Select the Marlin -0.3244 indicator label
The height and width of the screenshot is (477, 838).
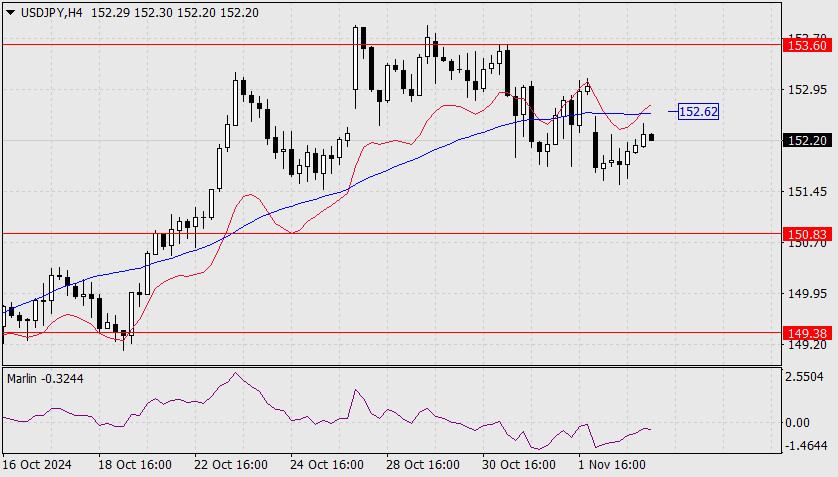coord(45,379)
